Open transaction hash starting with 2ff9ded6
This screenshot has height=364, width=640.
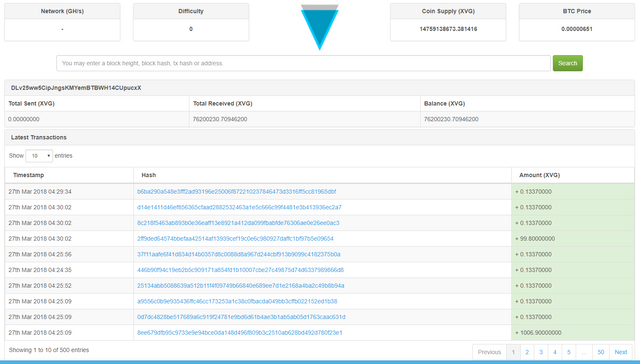pos(235,239)
